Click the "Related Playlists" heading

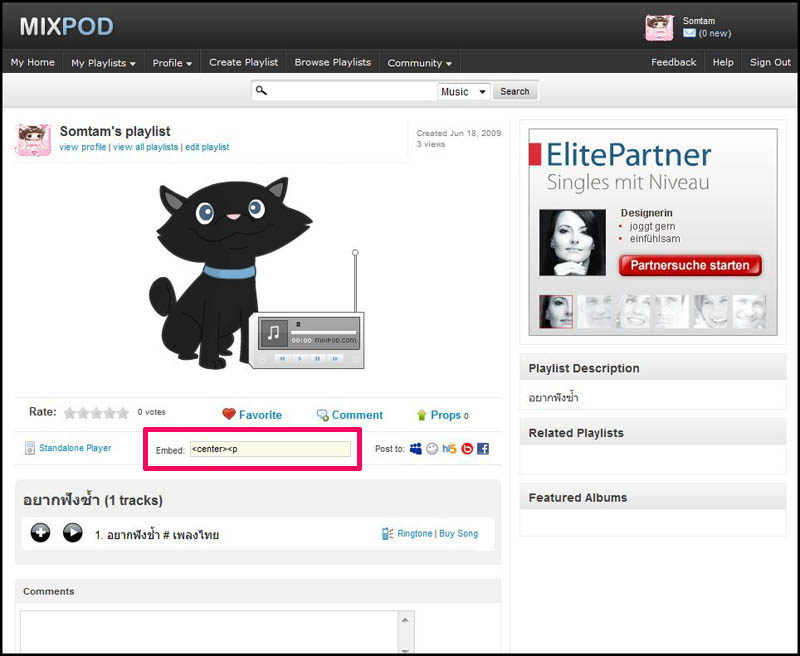pos(576,433)
